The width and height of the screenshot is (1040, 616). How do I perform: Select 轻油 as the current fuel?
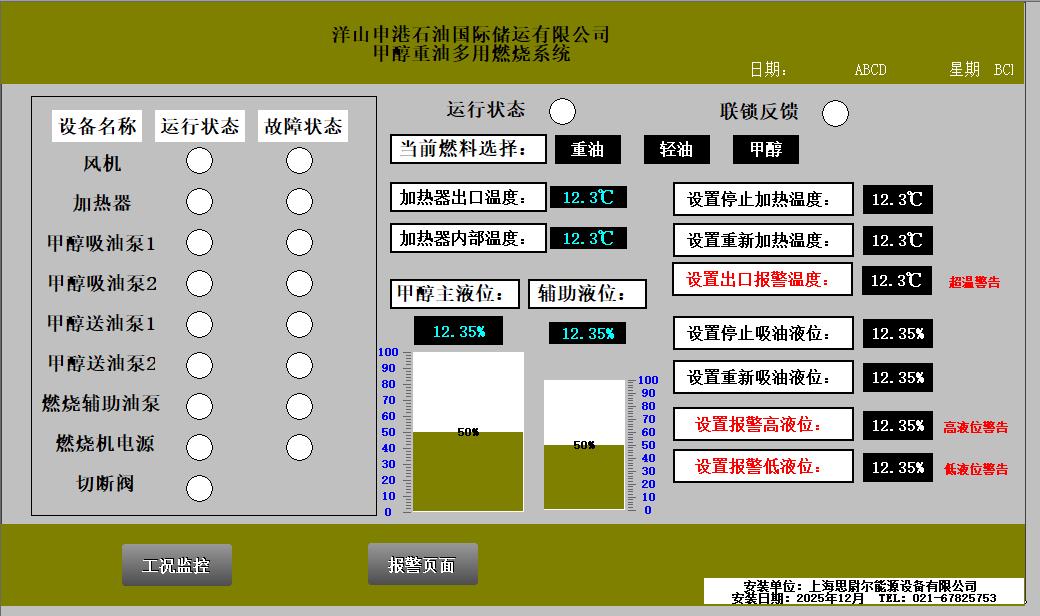676,149
